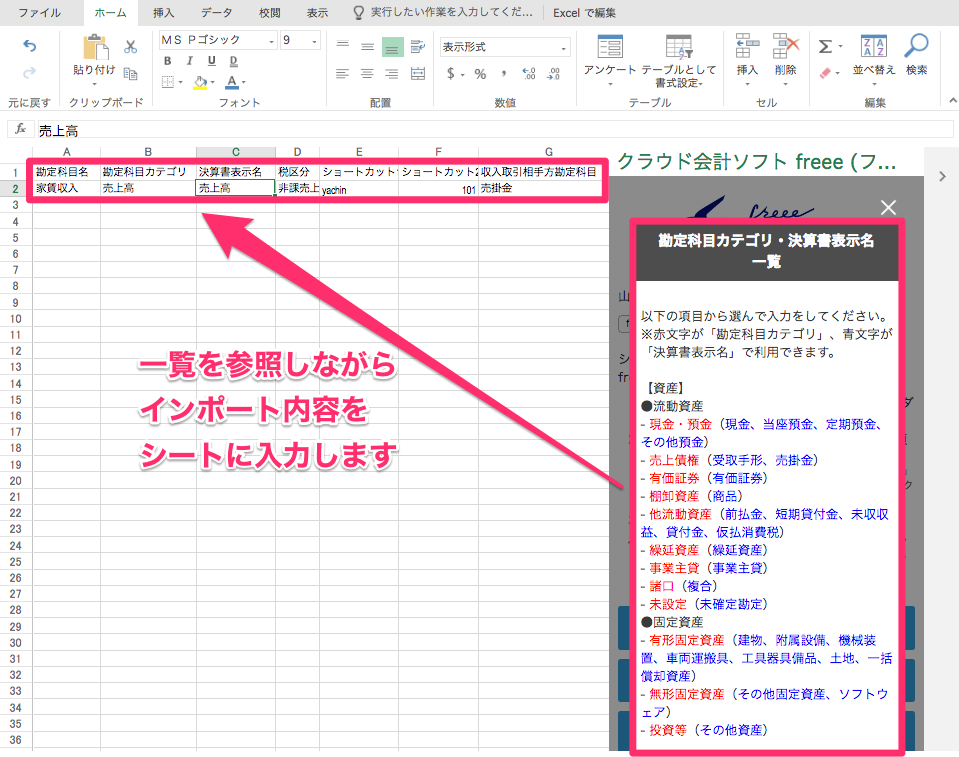This screenshot has height=757, width=959.
Task: Click the Undo arrow icon
Action: click(29, 46)
